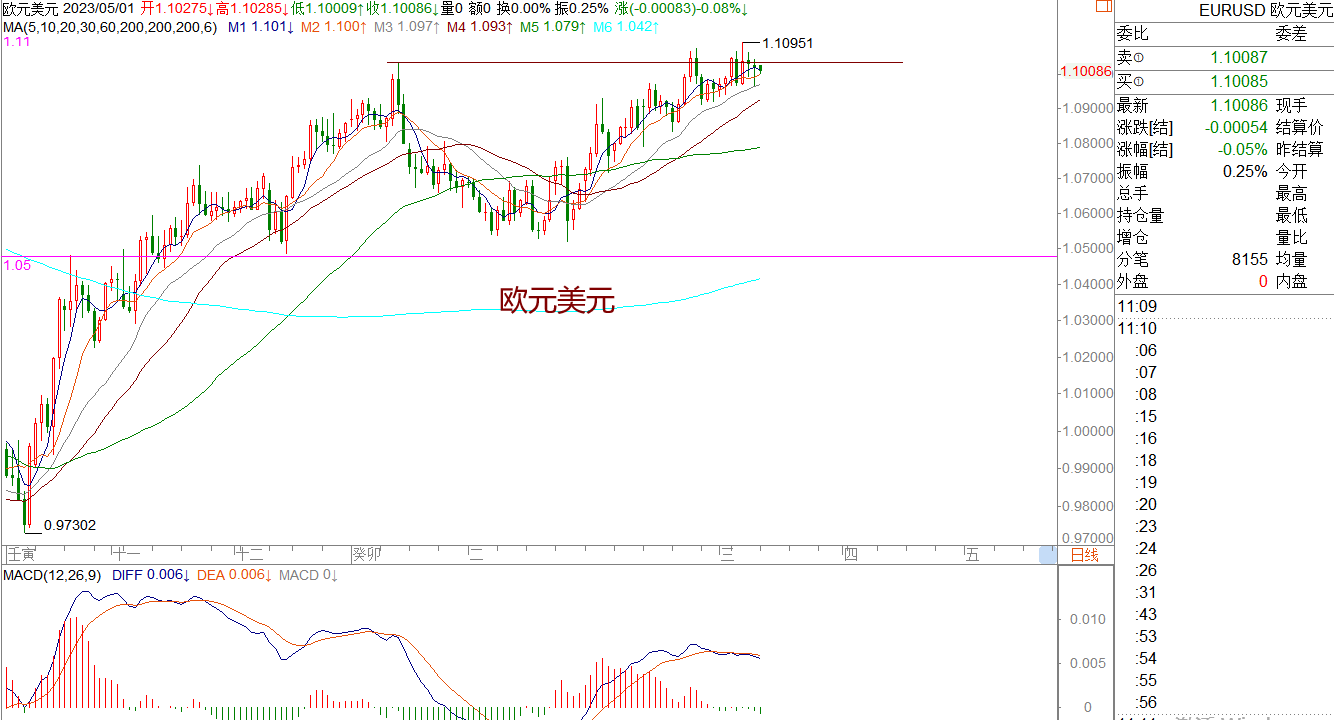Click the 持仓量 label
The image size is (1334, 720).
(x=1141, y=215)
